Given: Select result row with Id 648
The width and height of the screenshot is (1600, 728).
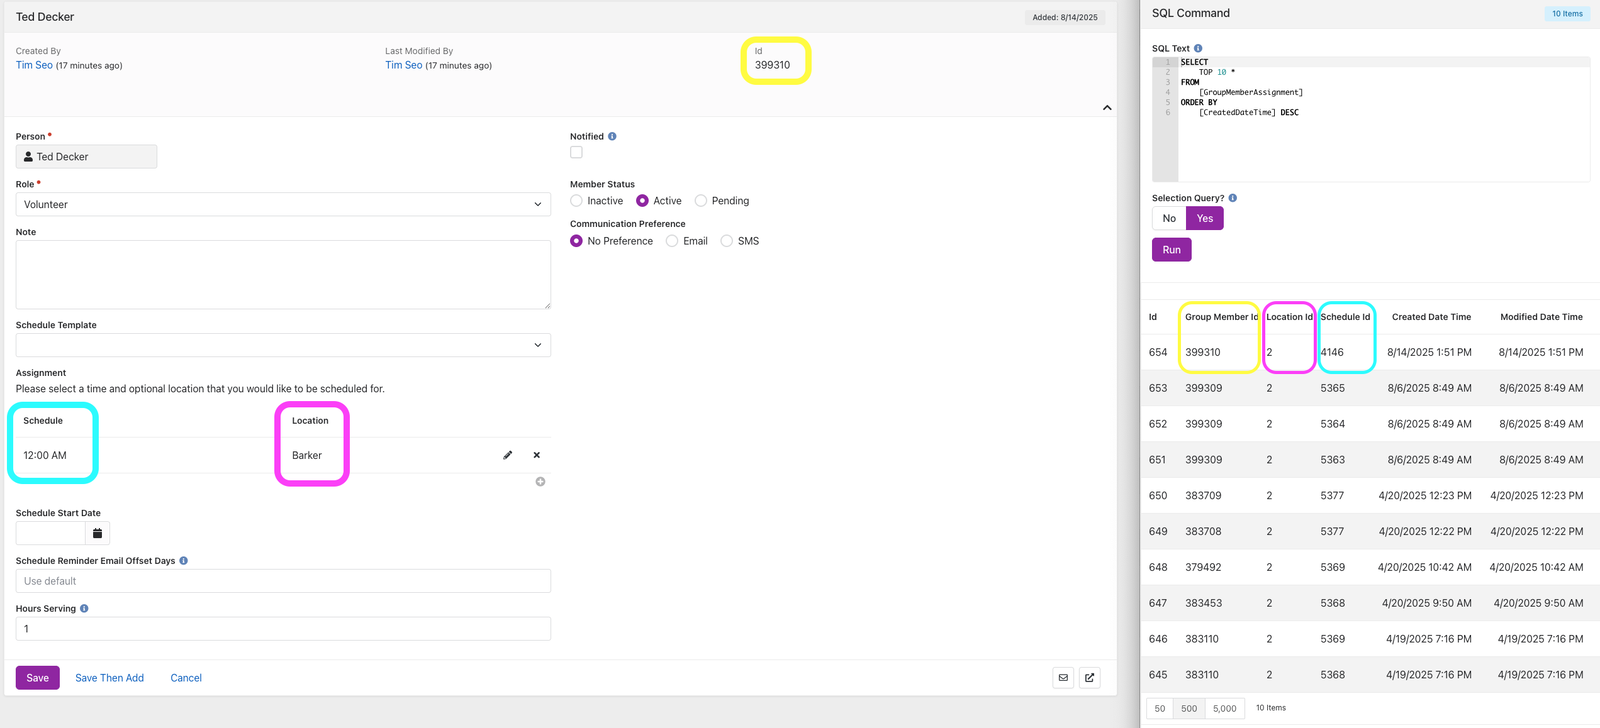Looking at the screenshot, I should click(1370, 567).
